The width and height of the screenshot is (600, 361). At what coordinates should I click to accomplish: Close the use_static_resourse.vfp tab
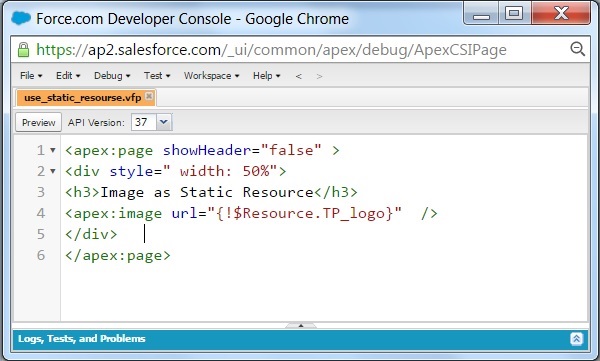(149, 96)
